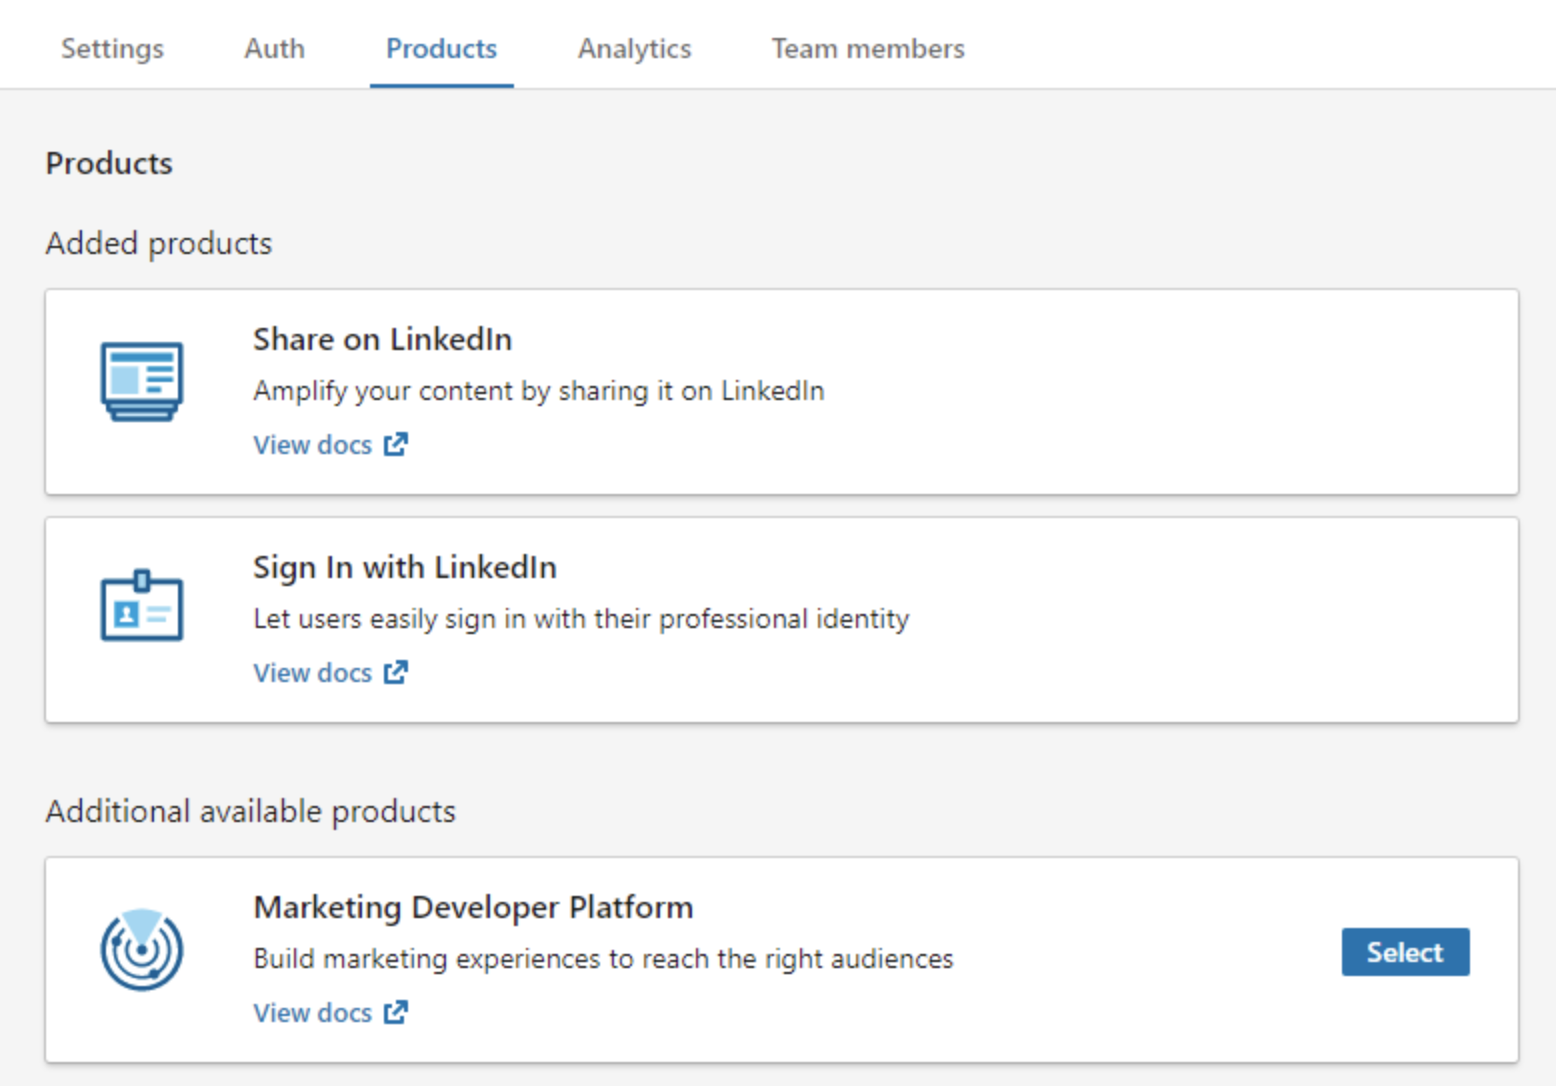
Task: Go to the Team members tab
Action: coord(868,48)
